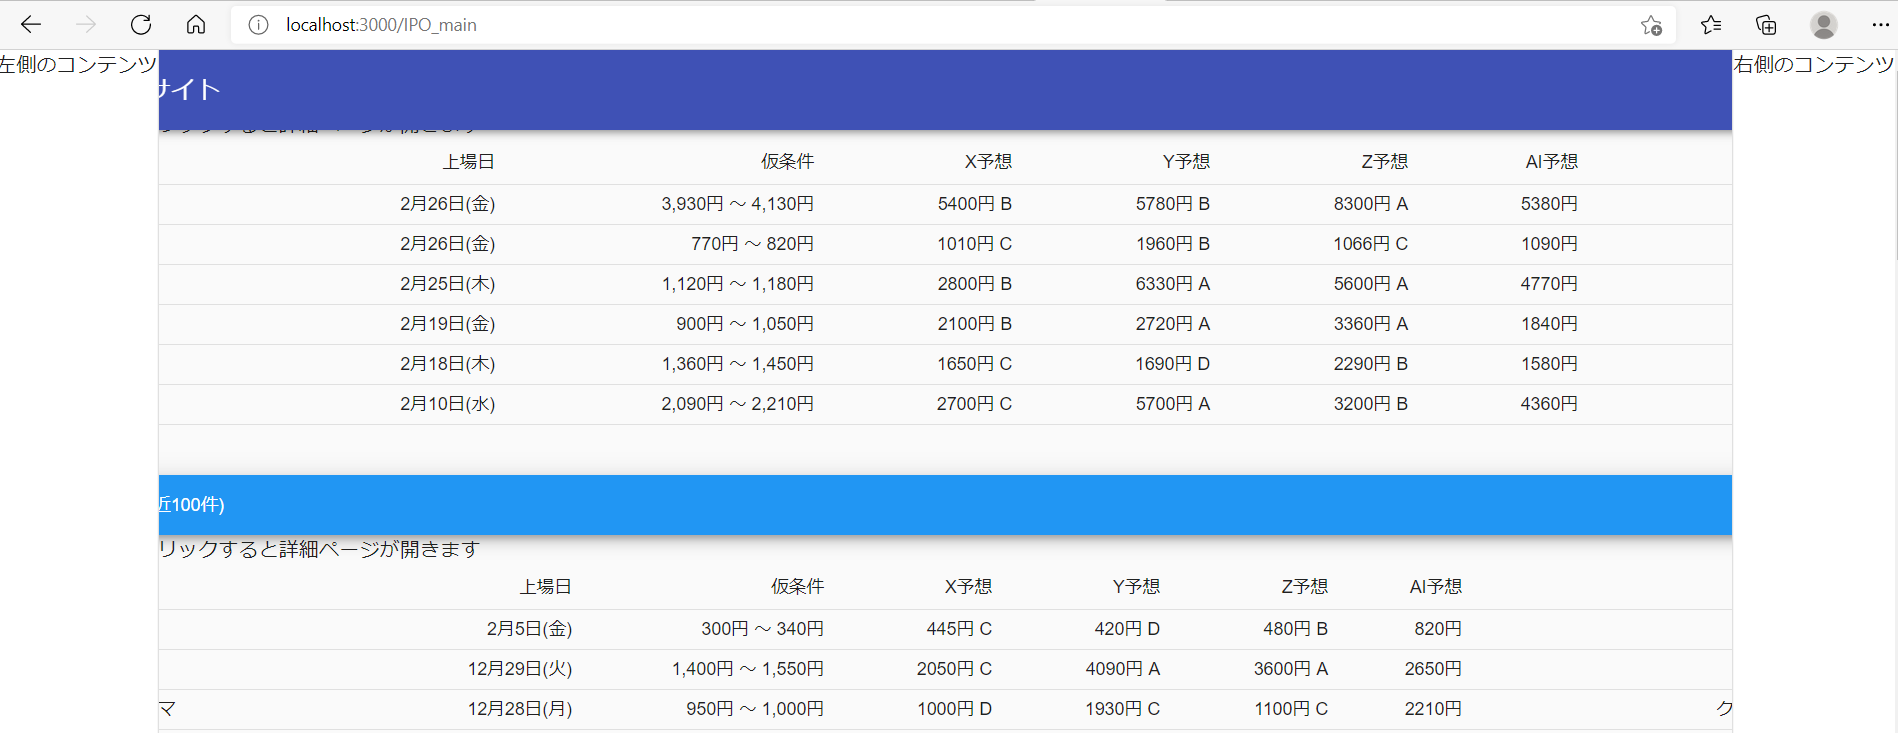View site information icon in address bar

click(258, 25)
